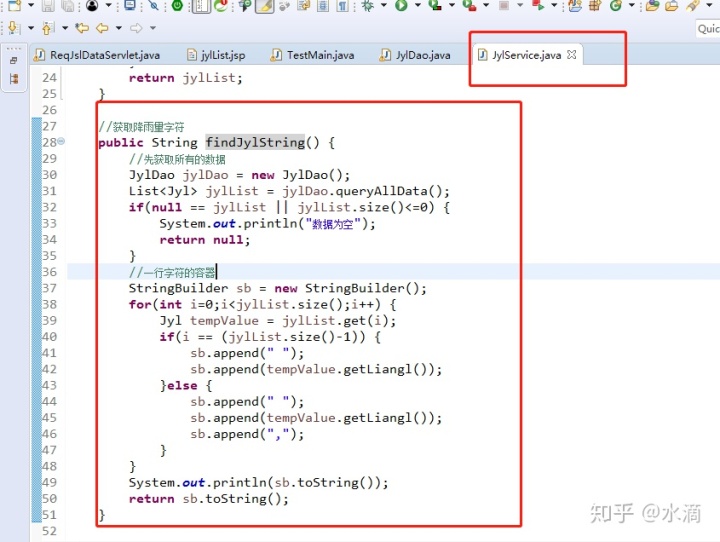Viewport: 720px width, 542px height.
Task: Close the JylService.java tab
Action: [572, 55]
